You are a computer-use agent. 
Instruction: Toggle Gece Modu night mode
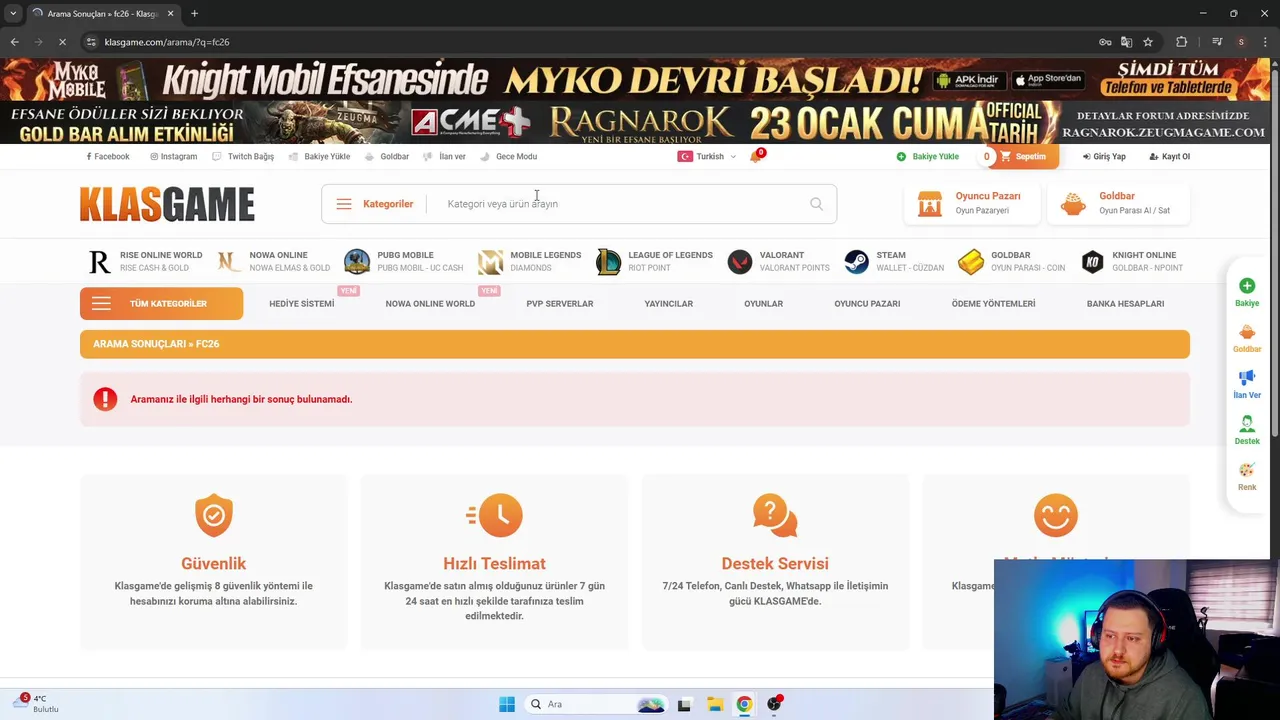click(508, 156)
